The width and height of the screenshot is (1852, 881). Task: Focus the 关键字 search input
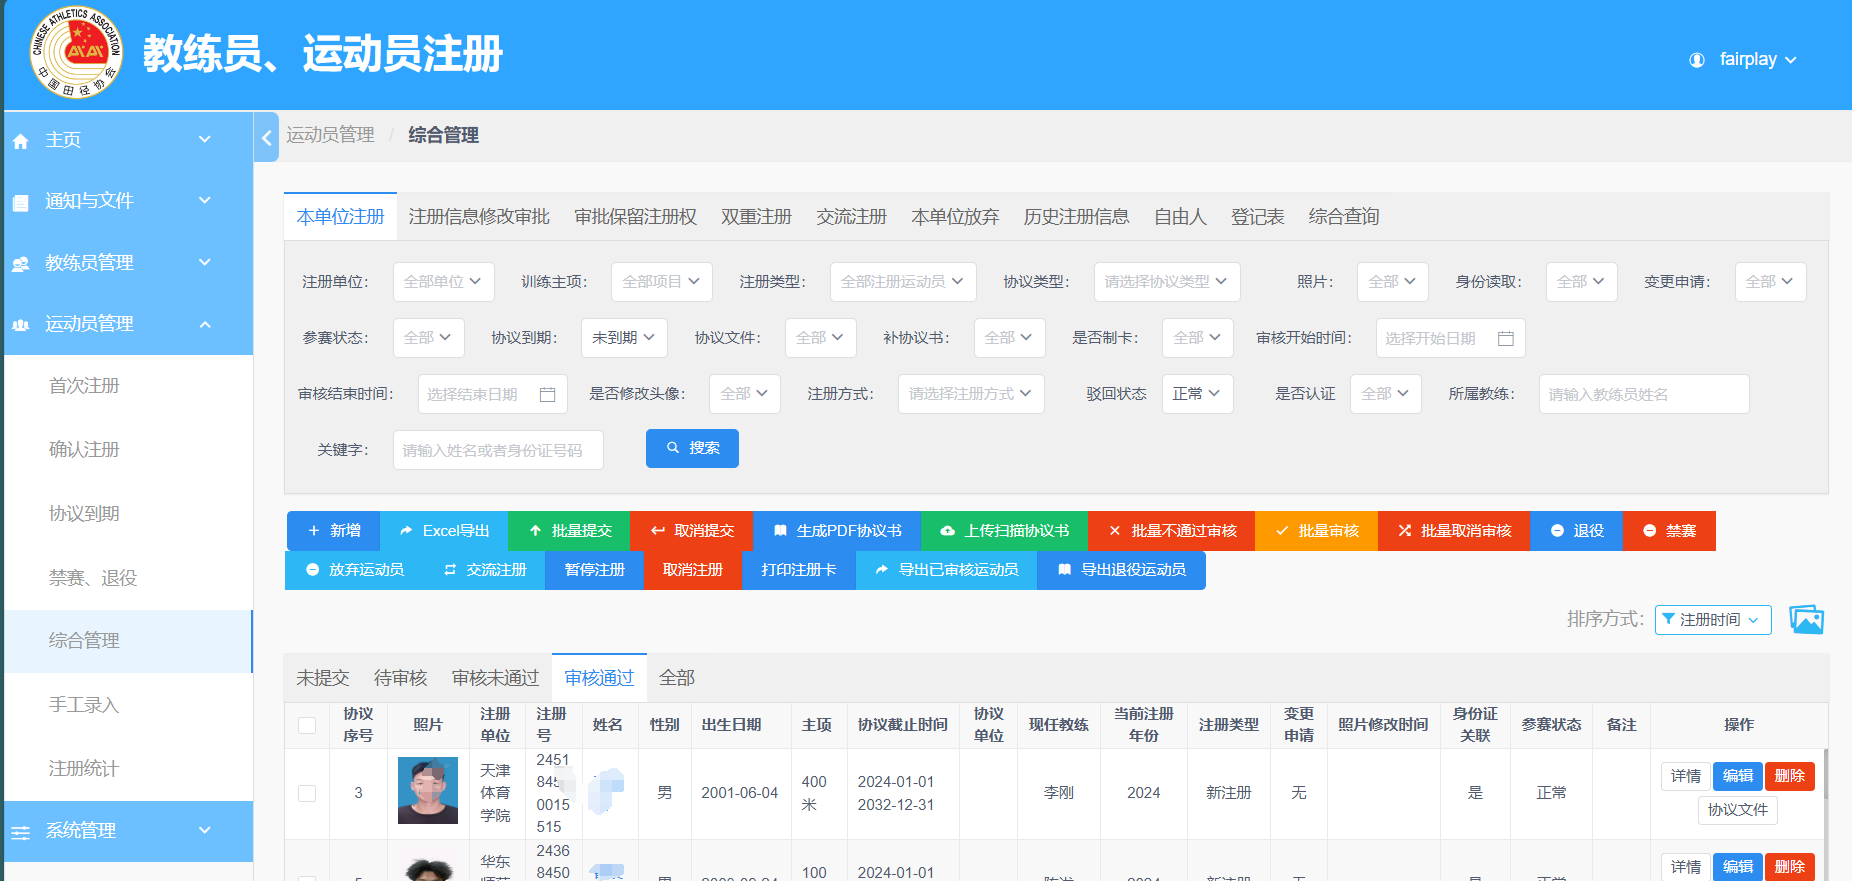(x=498, y=450)
